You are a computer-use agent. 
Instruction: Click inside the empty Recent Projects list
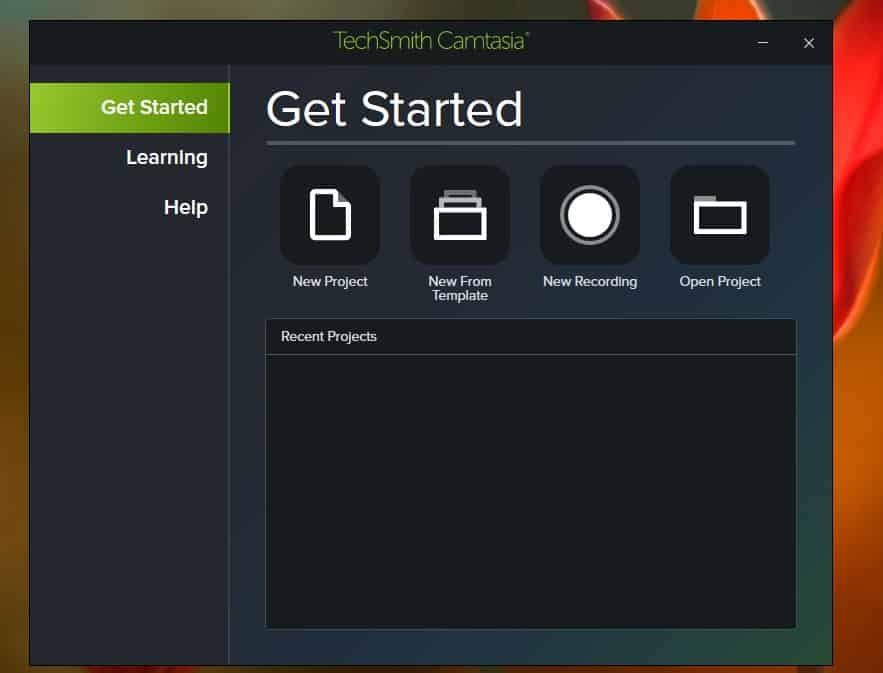(530, 490)
